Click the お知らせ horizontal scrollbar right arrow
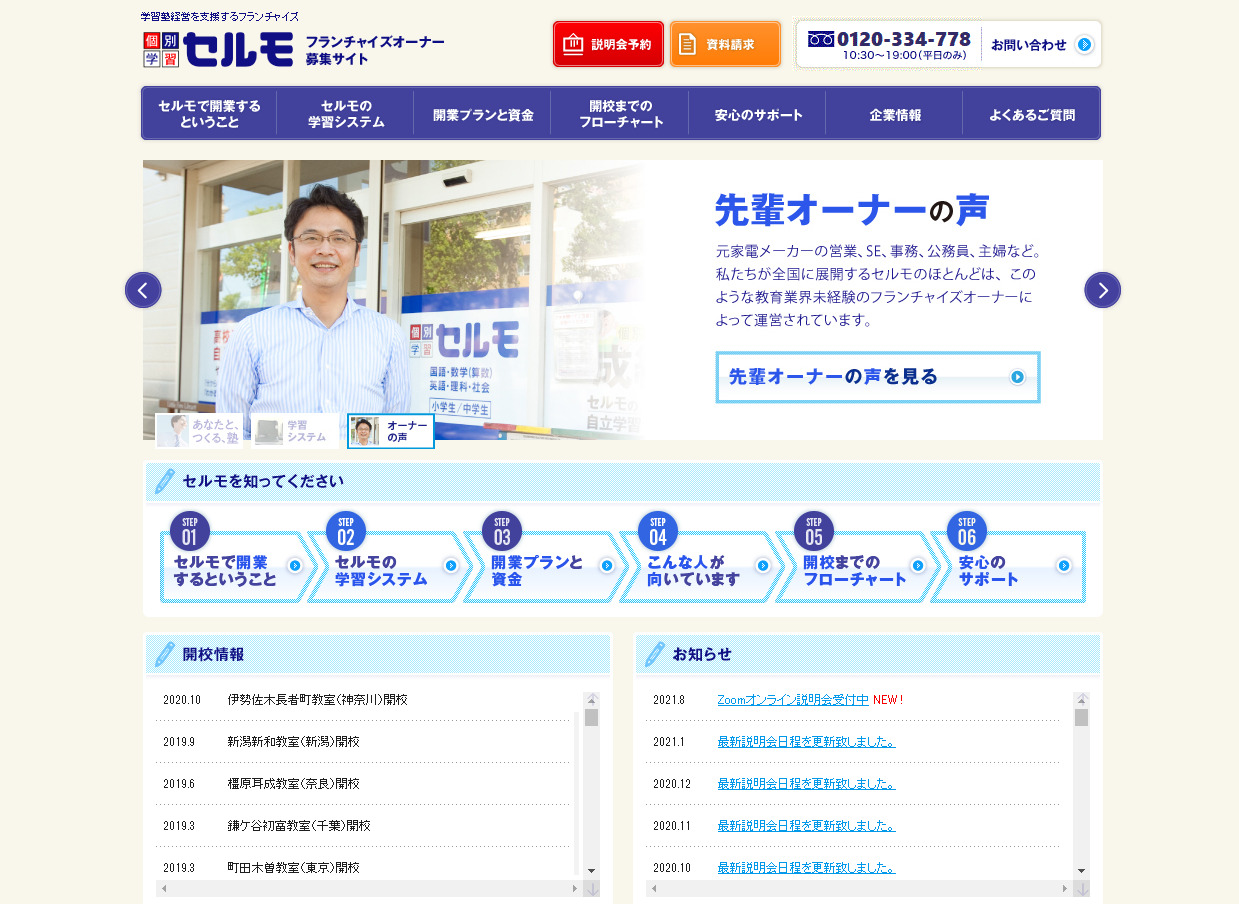Viewport: 1239px width, 904px height. 1065,888
